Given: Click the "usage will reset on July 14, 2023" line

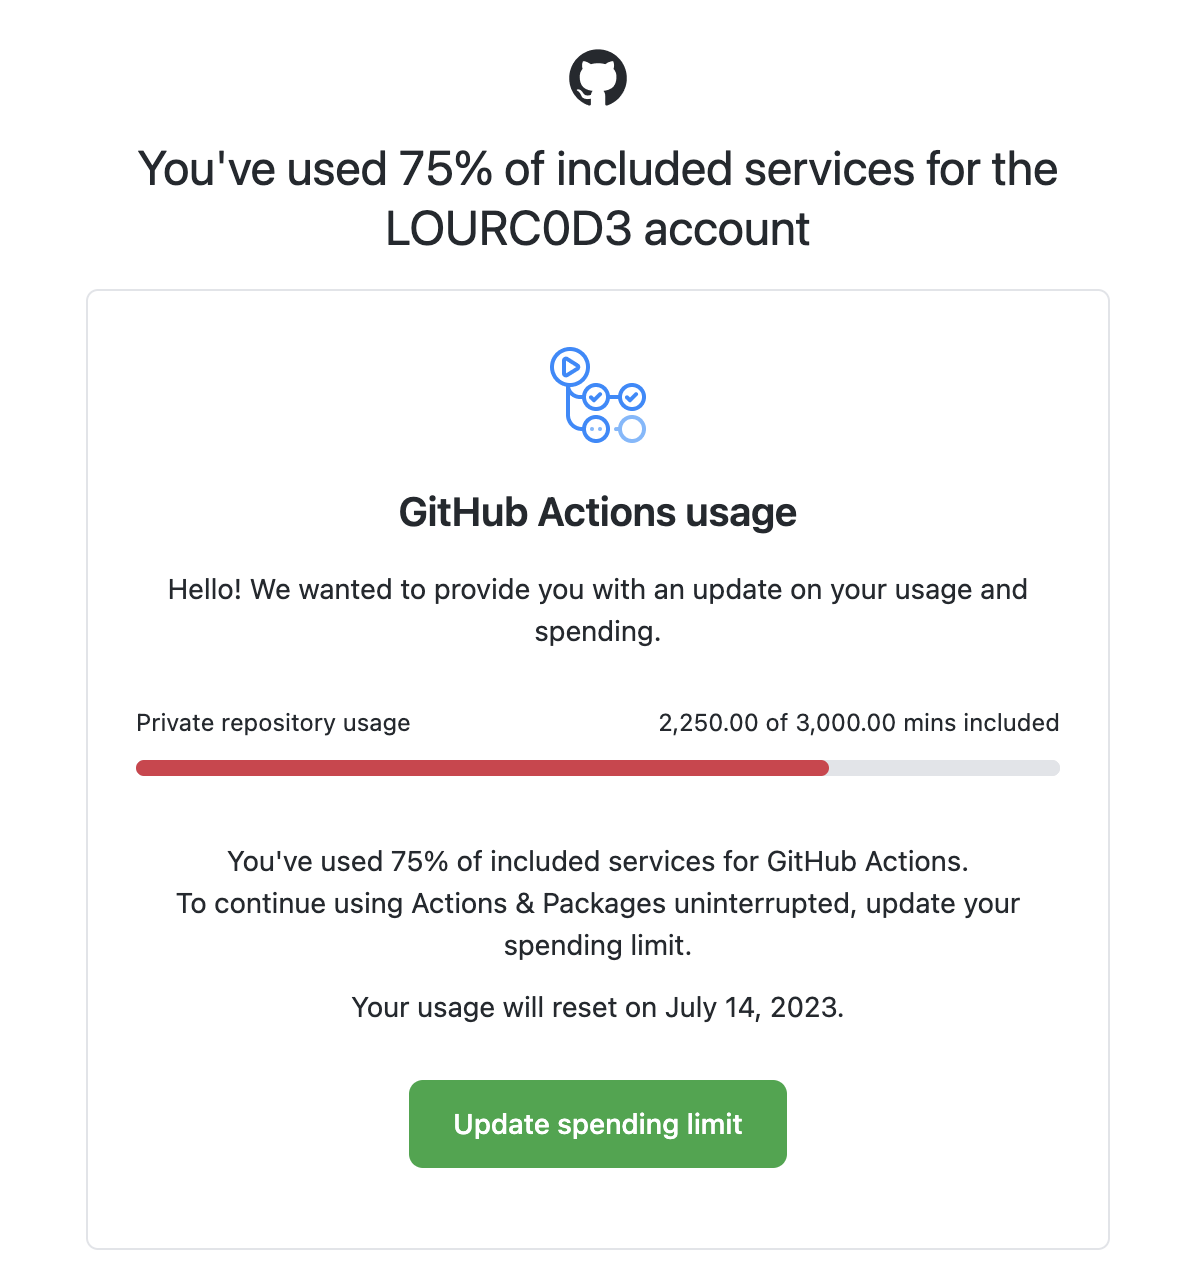Looking at the screenshot, I should coord(598,1007).
